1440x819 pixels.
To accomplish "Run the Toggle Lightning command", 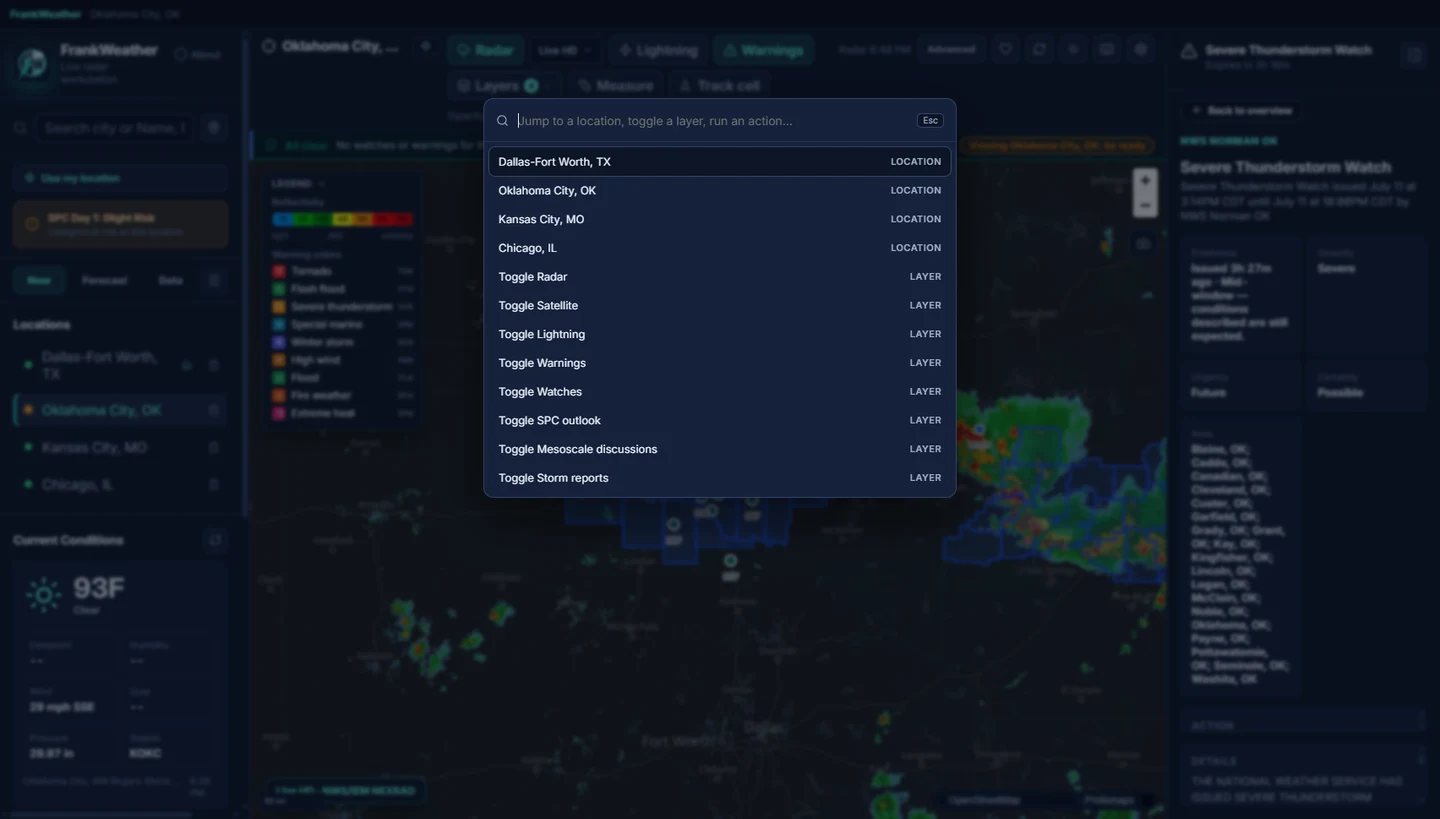I will tap(719, 334).
